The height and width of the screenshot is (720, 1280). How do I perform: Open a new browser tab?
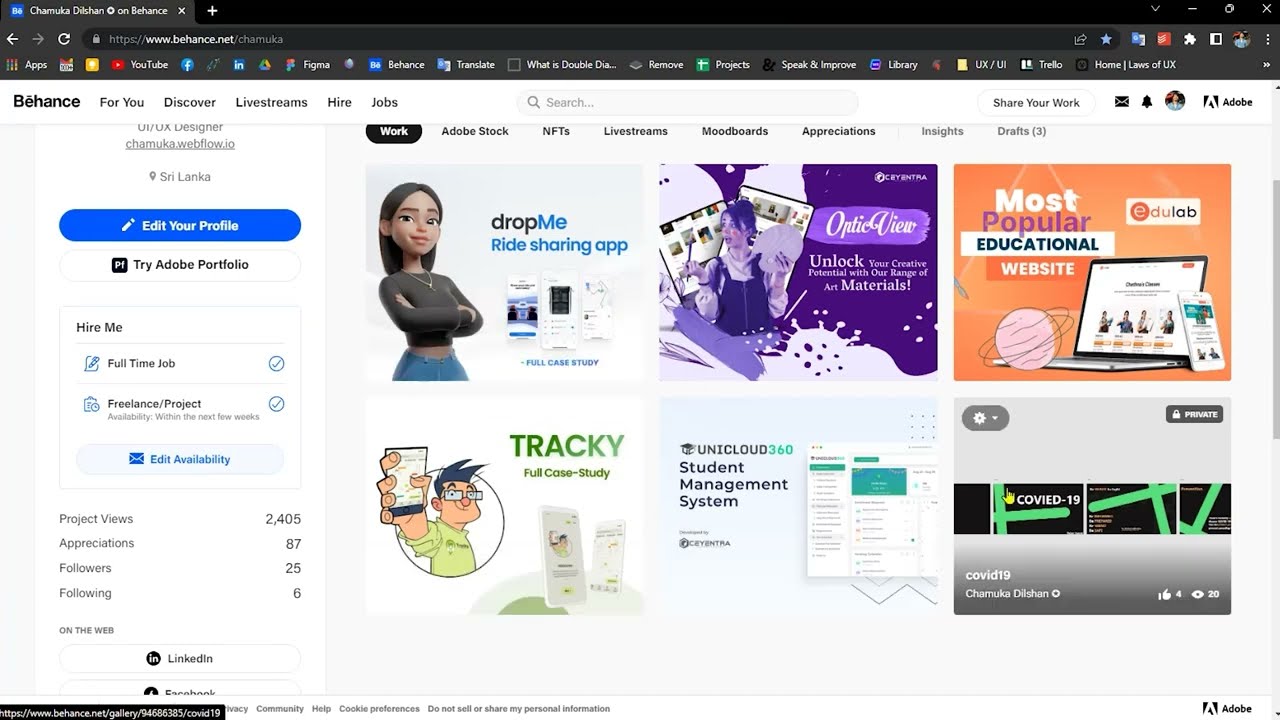coord(212,10)
